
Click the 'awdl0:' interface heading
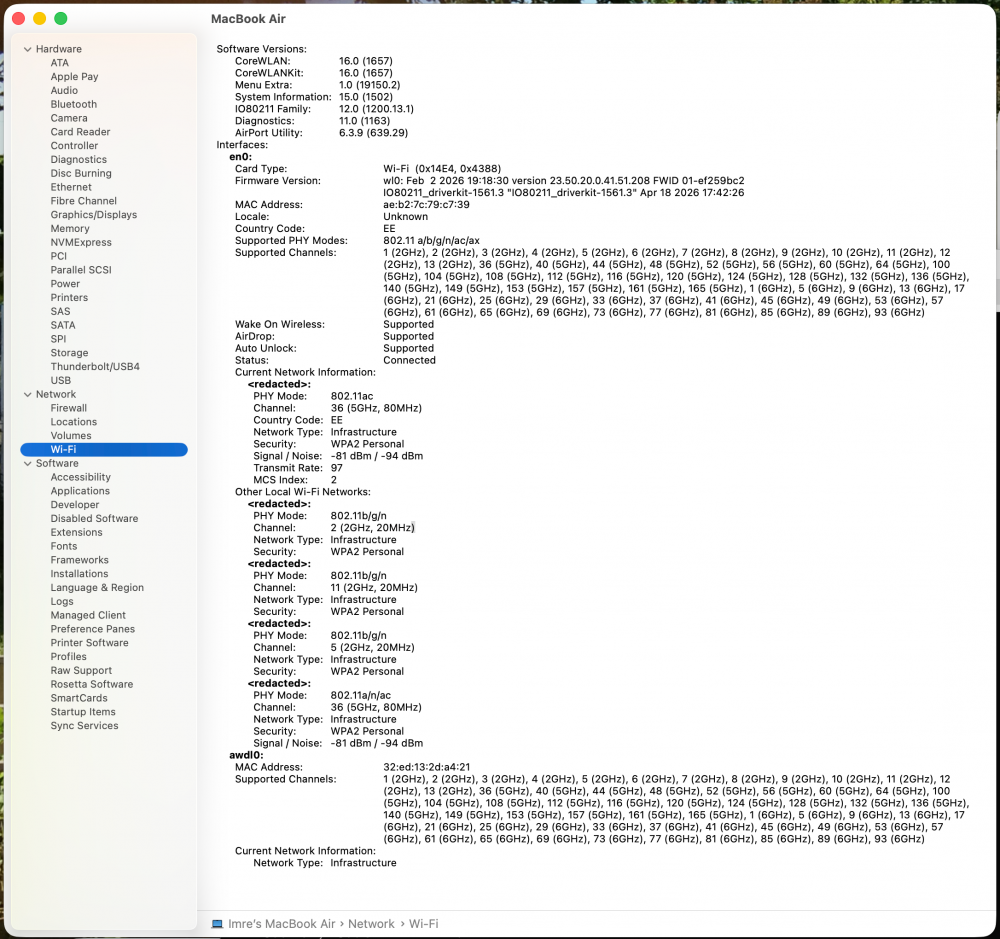pyautogui.click(x=246, y=755)
